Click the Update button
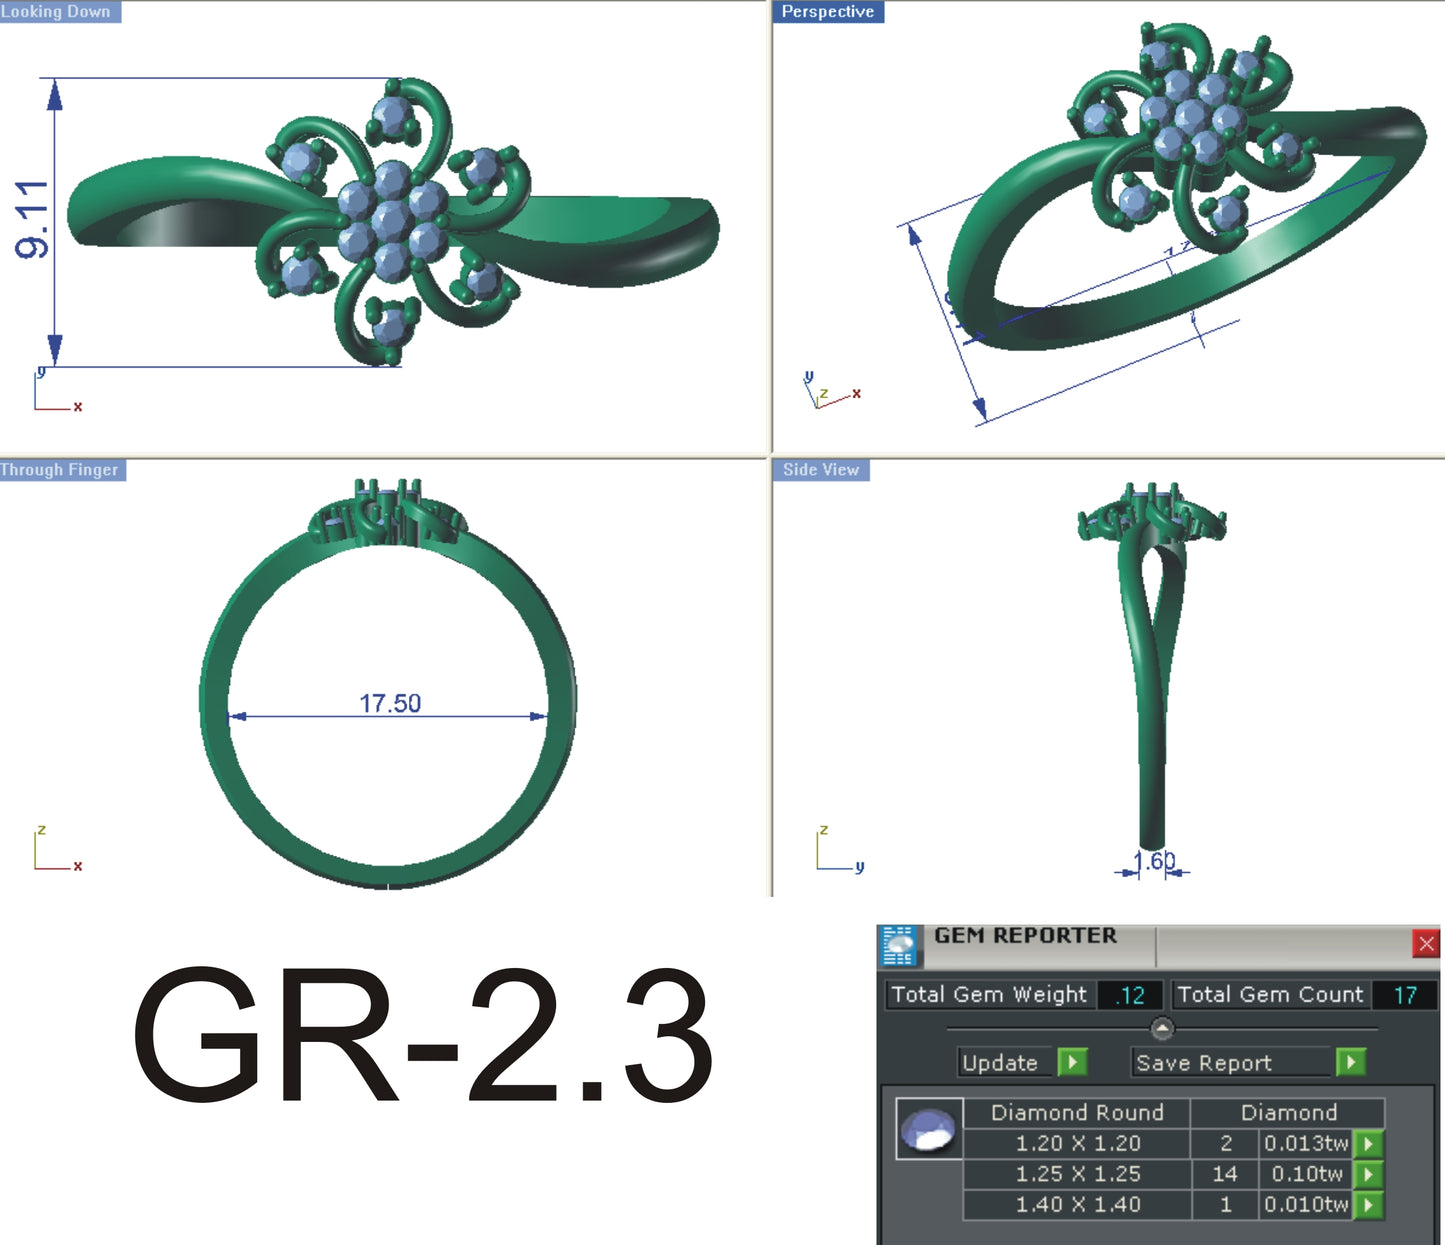 (x=1003, y=1063)
